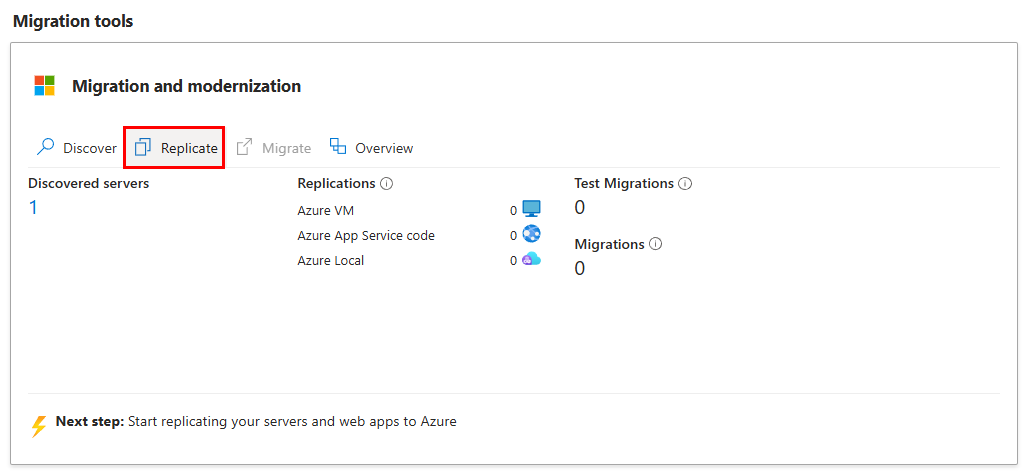Click the Test Migrations count value
1025x473 pixels.
(580, 208)
